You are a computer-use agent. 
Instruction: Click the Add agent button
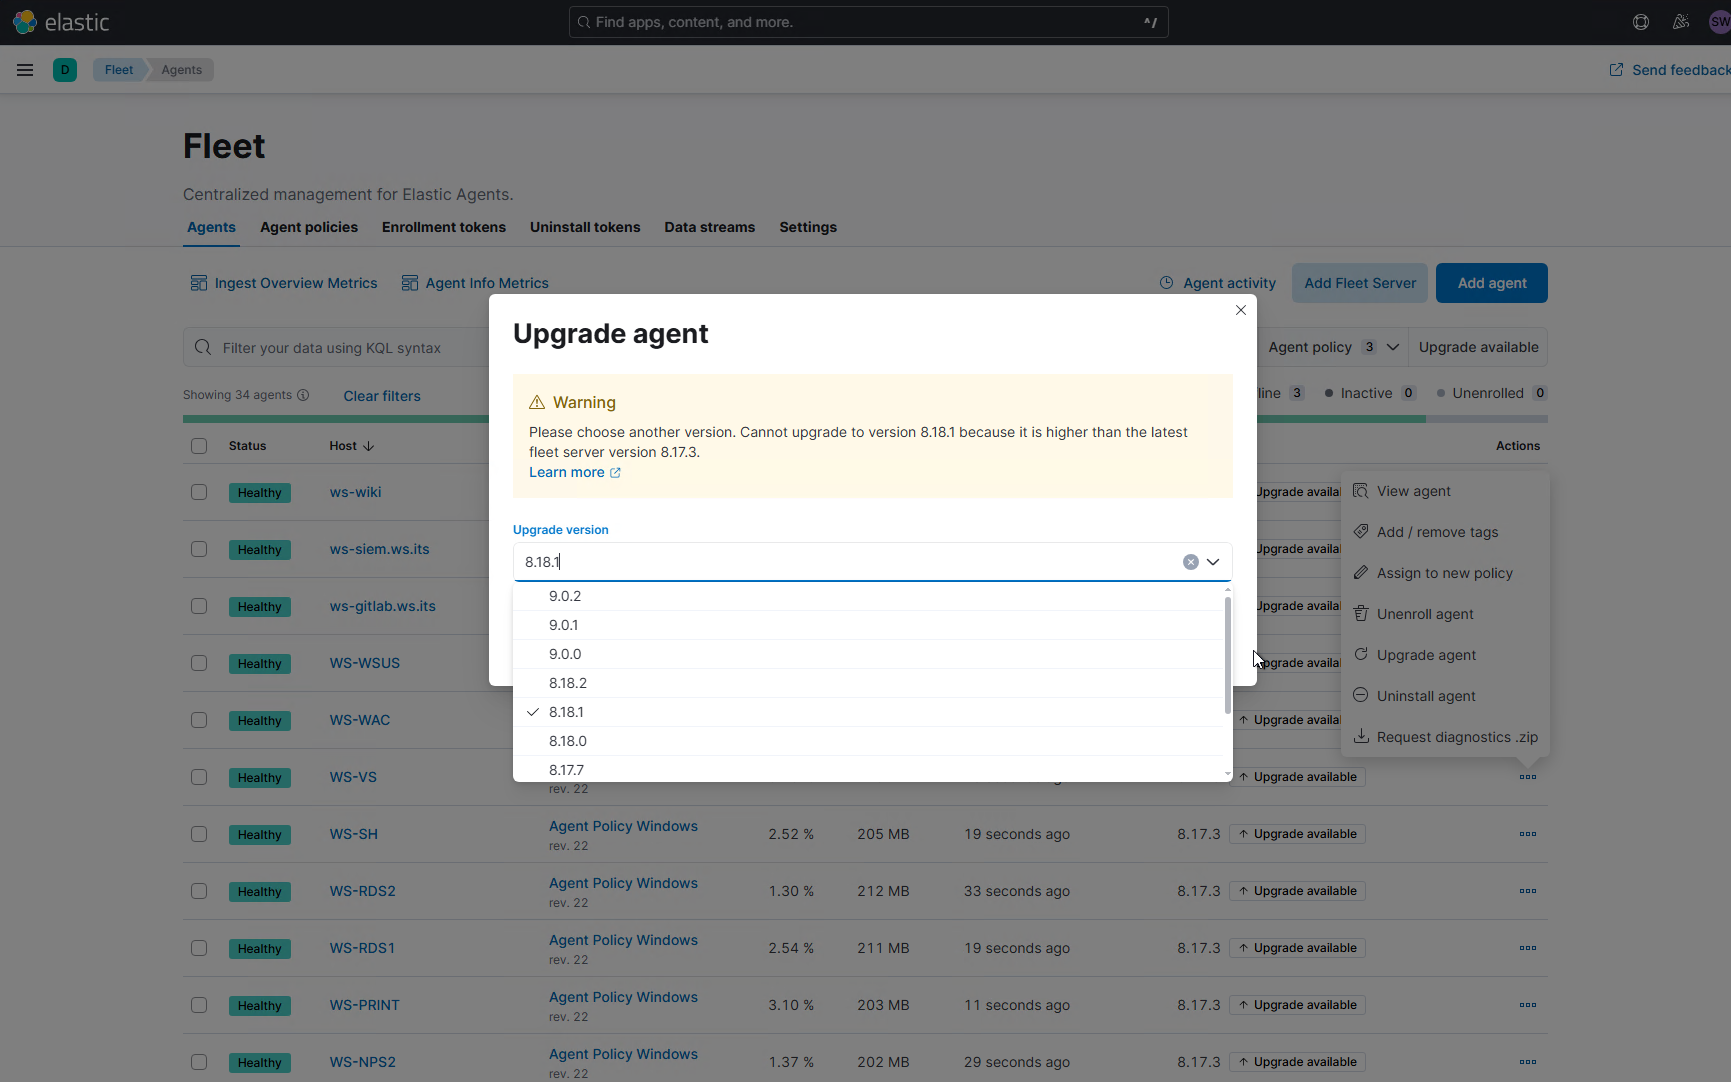1492,283
